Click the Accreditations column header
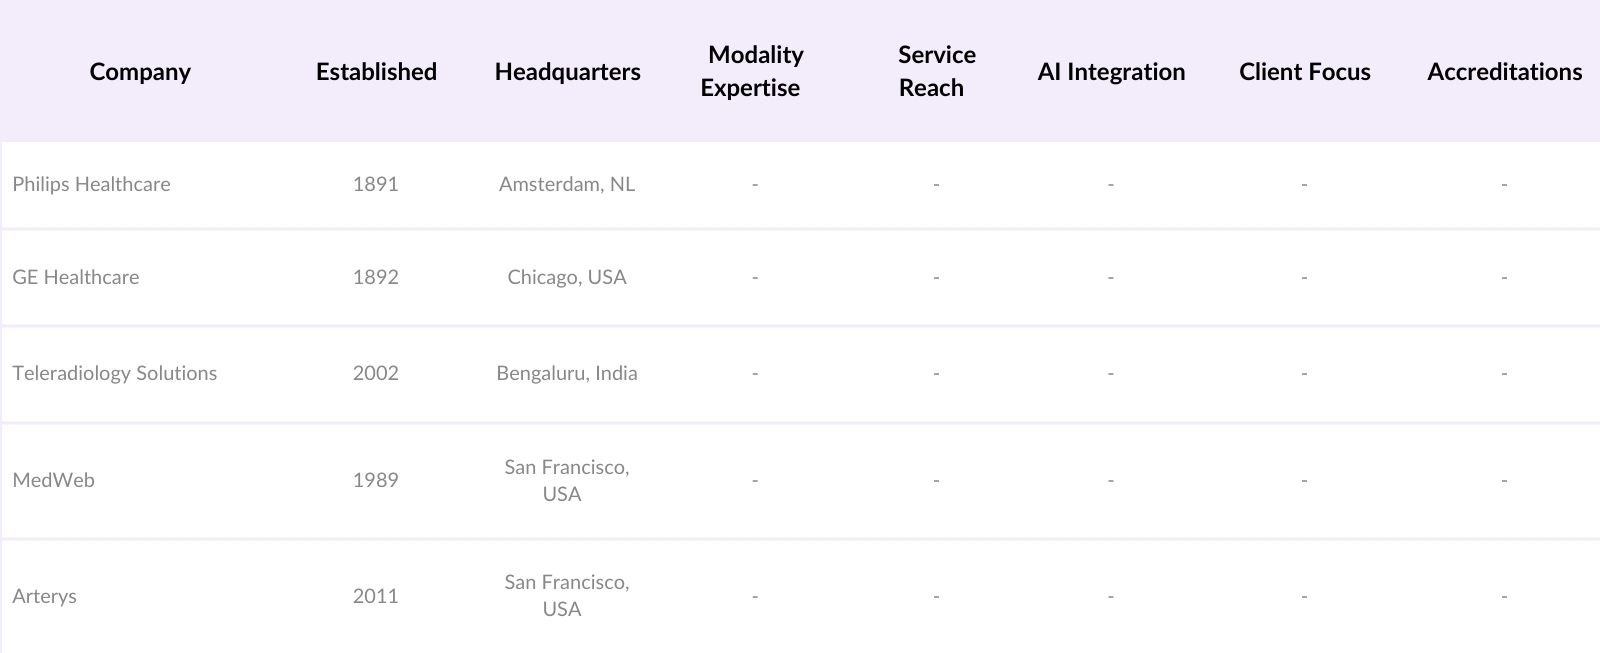The width and height of the screenshot is (1600, 653). point(1504,72)
